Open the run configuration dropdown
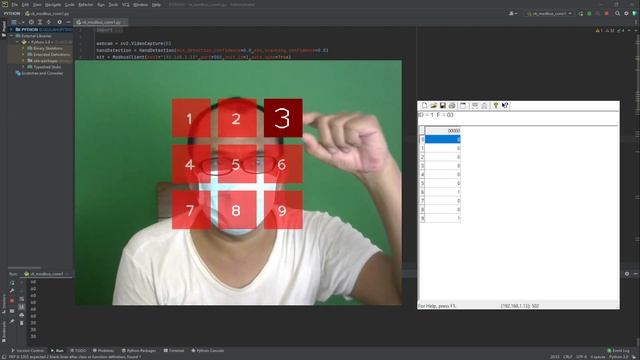640x360 pixels. tap(549, 13)
